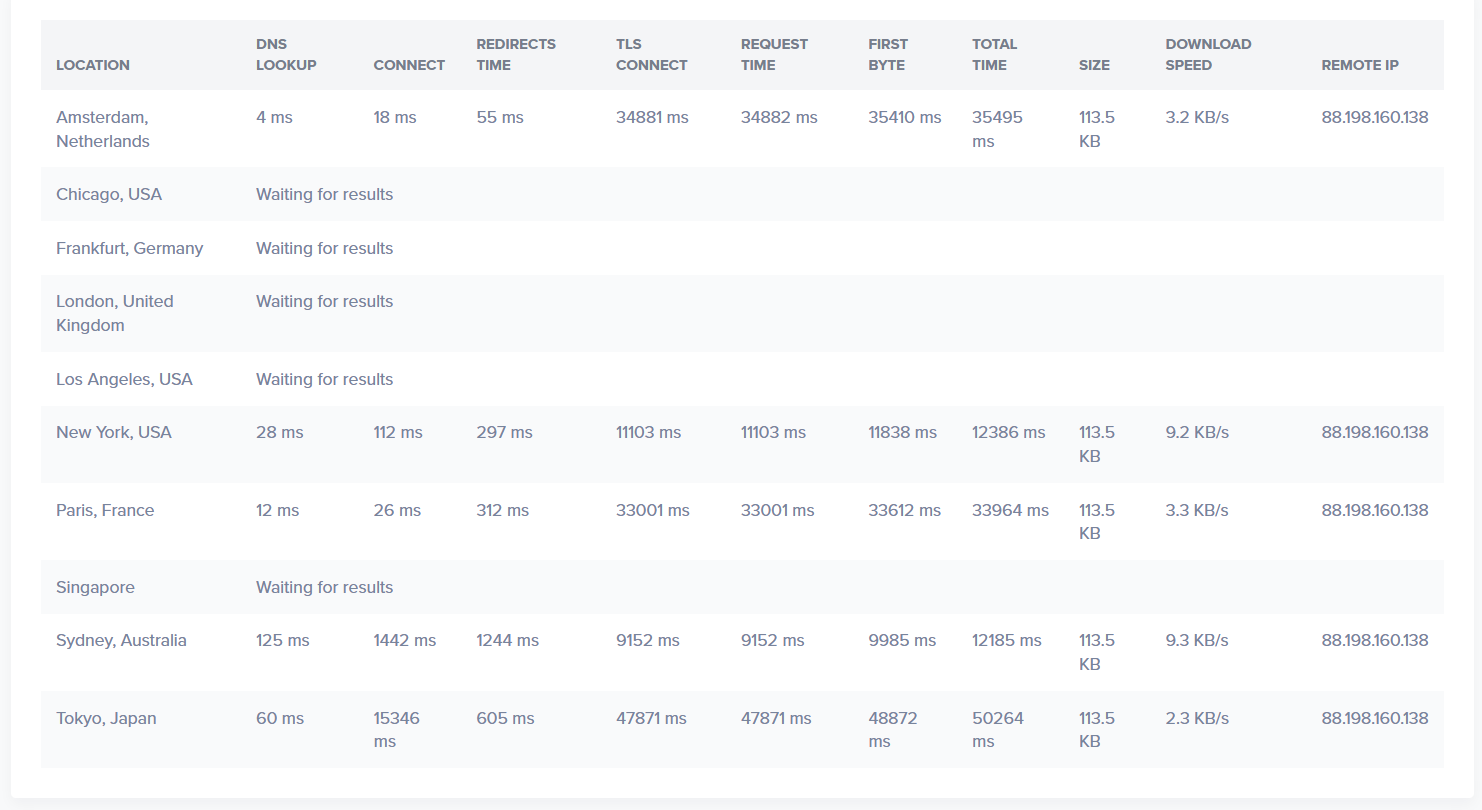Select the Sydney, Australia location cell

tap(121, 640)
